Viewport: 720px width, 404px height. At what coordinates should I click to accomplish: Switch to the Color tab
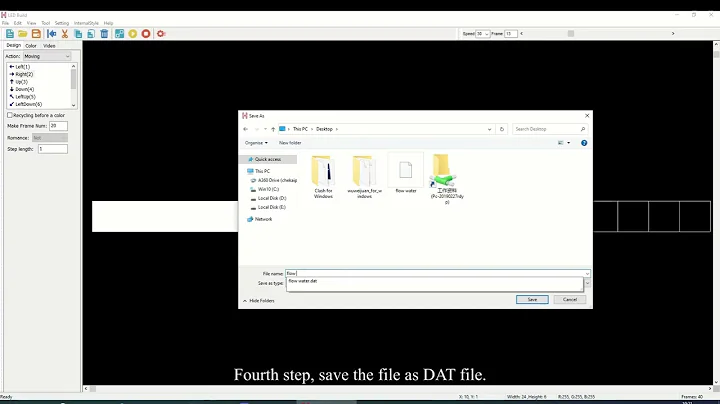coord(31,46)
